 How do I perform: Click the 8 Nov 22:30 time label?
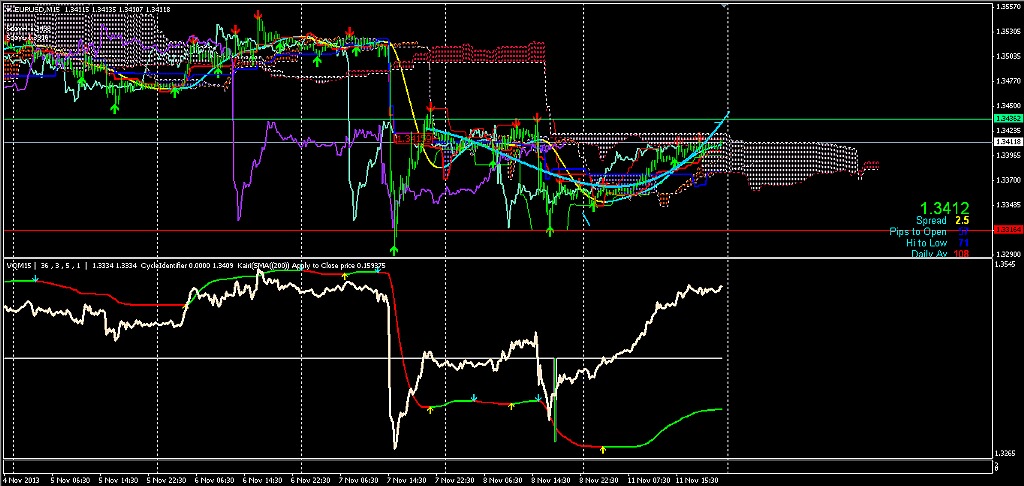click(598, 479)
